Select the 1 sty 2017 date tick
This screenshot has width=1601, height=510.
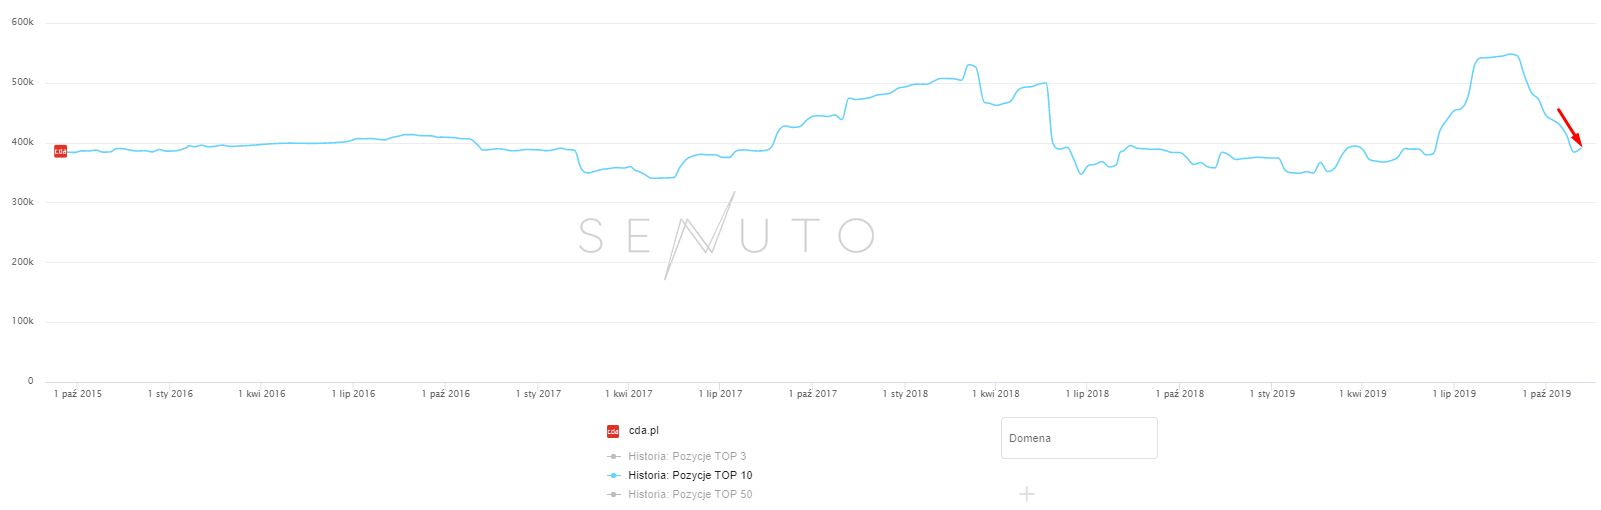538,394
